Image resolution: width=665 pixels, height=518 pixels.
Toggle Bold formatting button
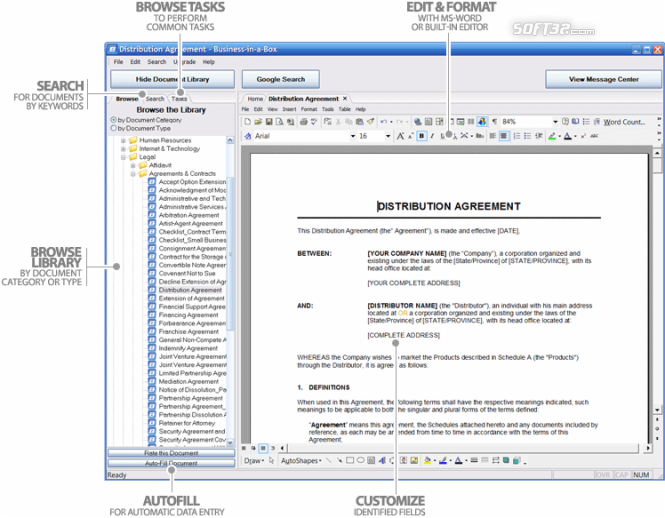(x=422, y=136)
